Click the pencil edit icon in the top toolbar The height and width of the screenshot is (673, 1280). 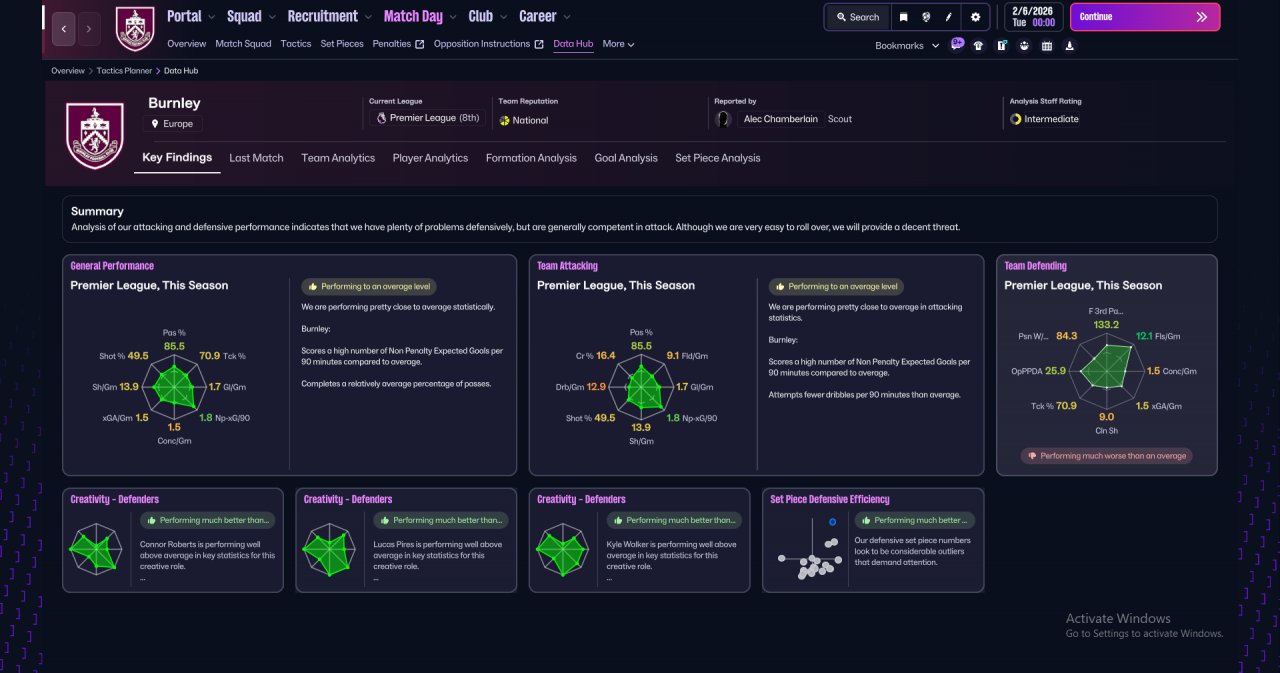(949, 17)
